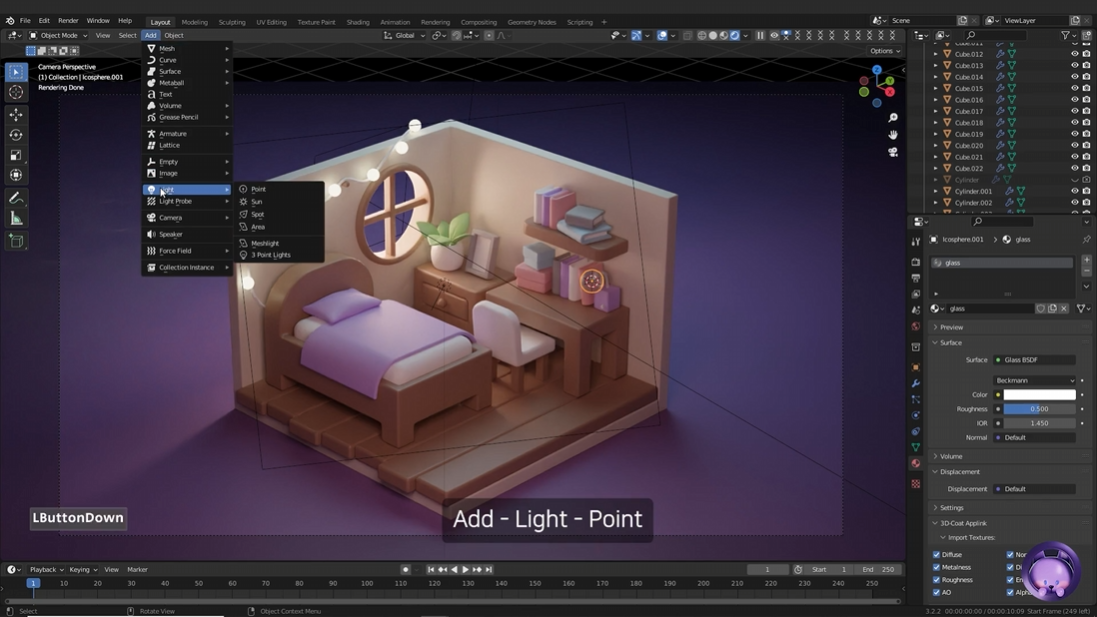Open the Material properties tab icon

point(916,463)
